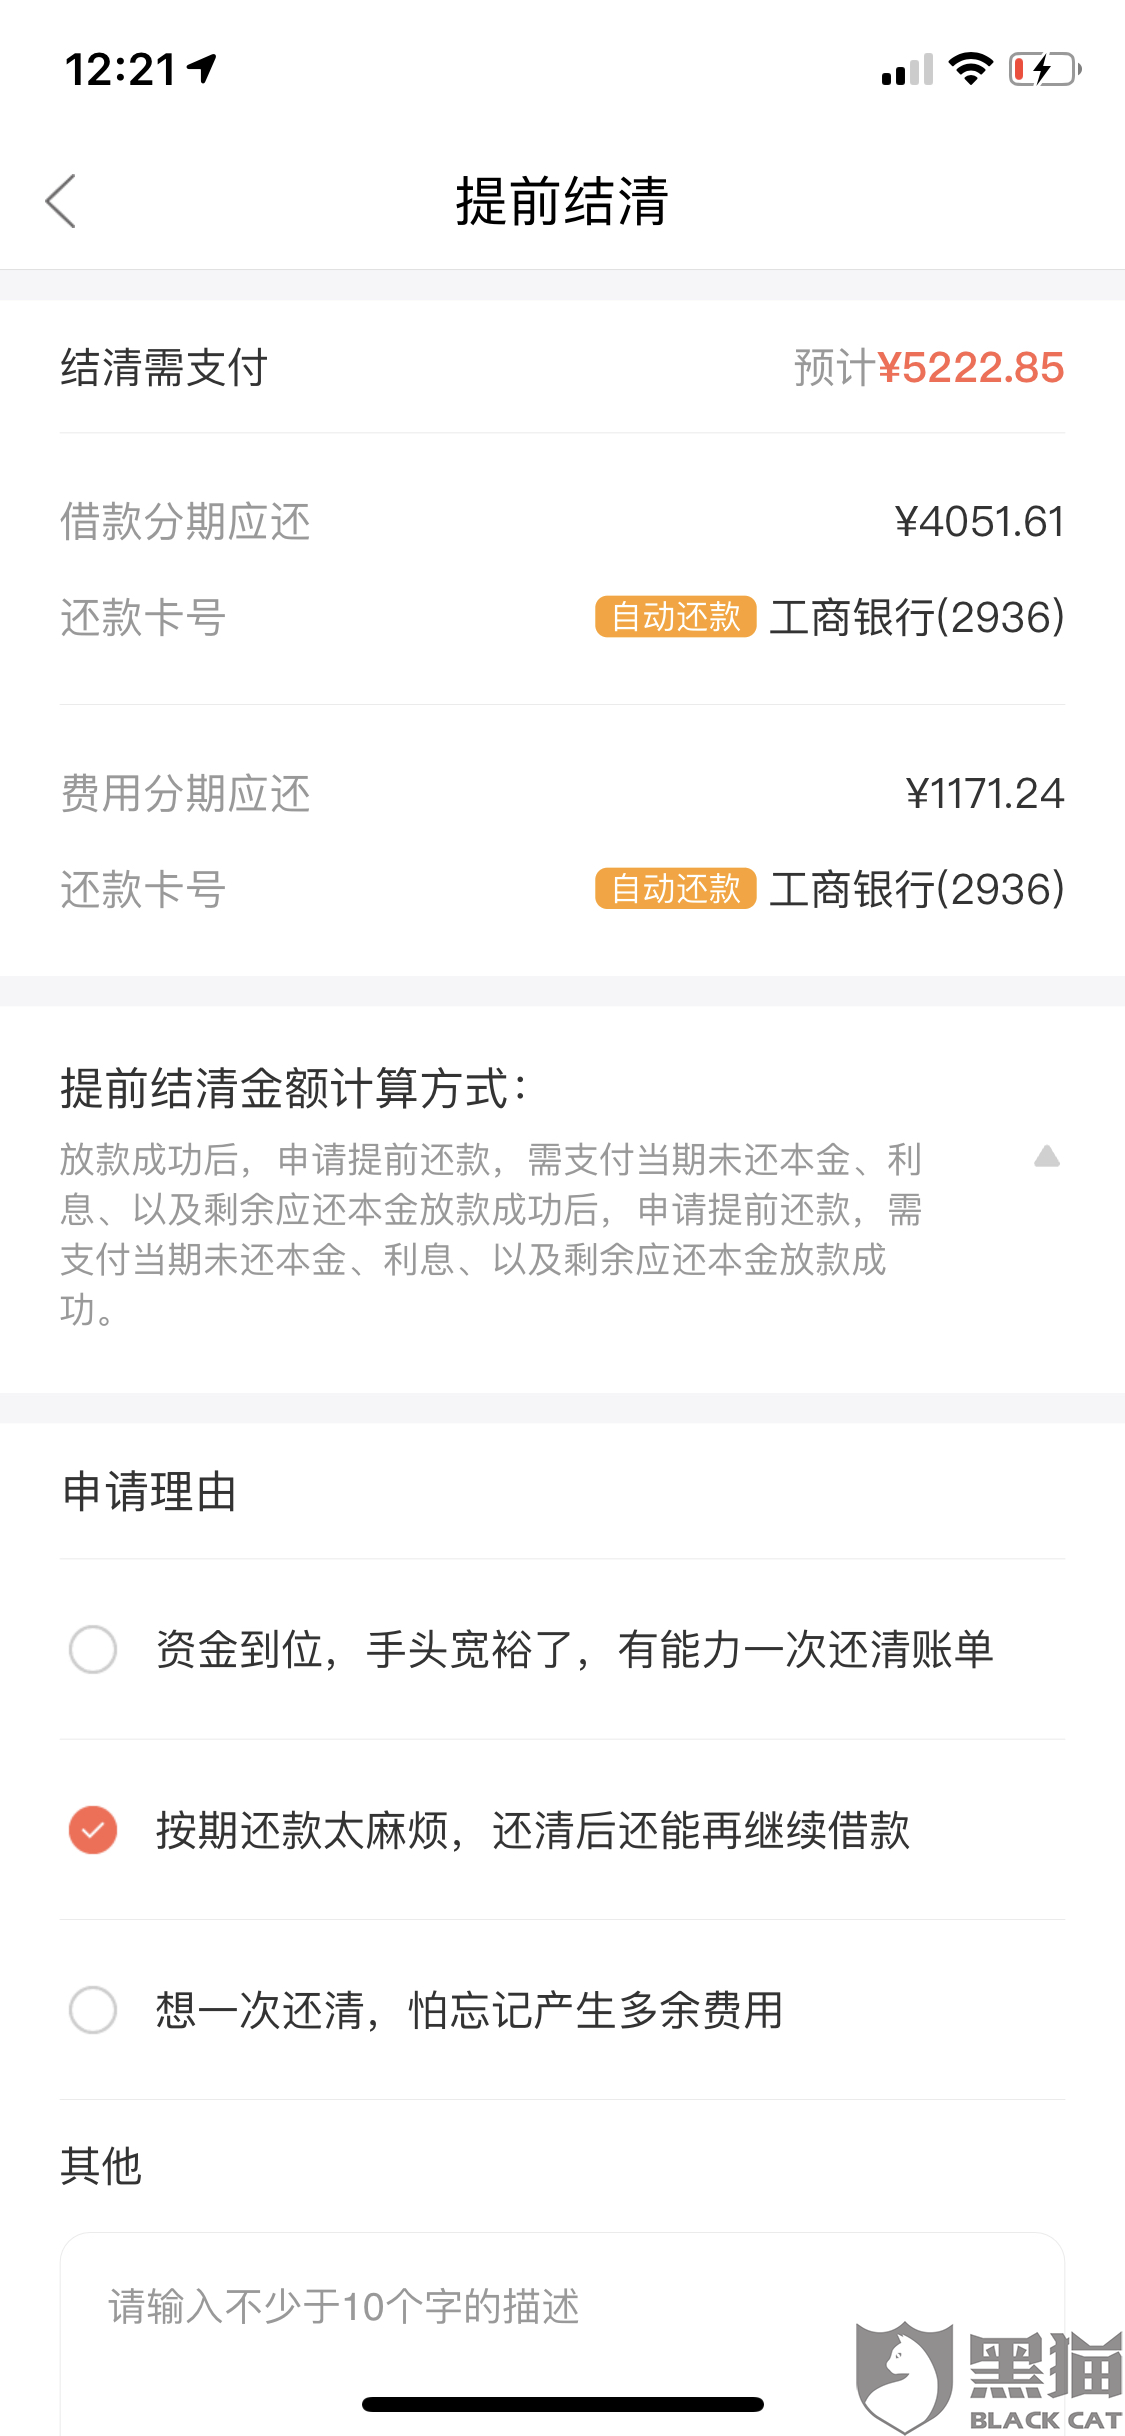Tap the cellular signal bars icon
This screenshot has width=1125, height=2436.
tap(907, 69)
